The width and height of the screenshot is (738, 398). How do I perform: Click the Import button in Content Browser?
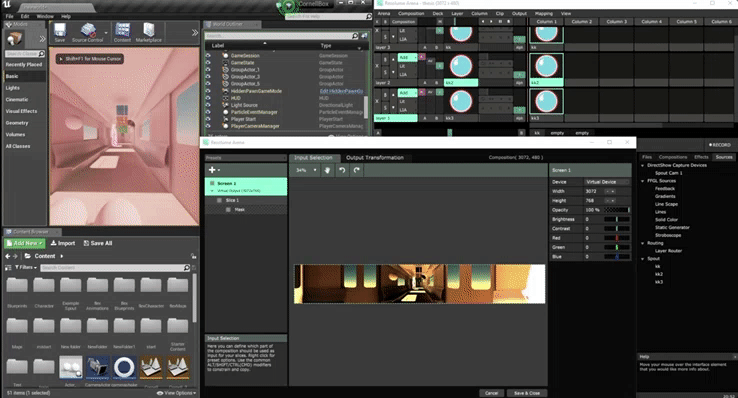(x=63, y=243)
